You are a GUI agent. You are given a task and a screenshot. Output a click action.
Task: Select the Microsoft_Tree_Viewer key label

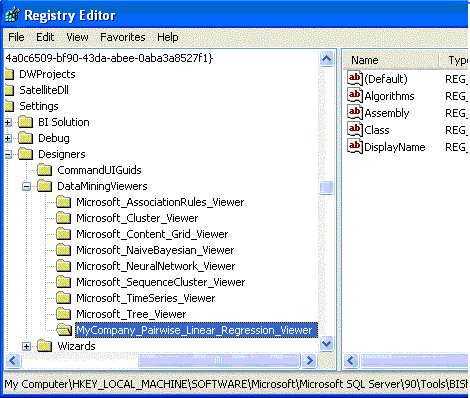pyautogui.click(x=131, y=314)
